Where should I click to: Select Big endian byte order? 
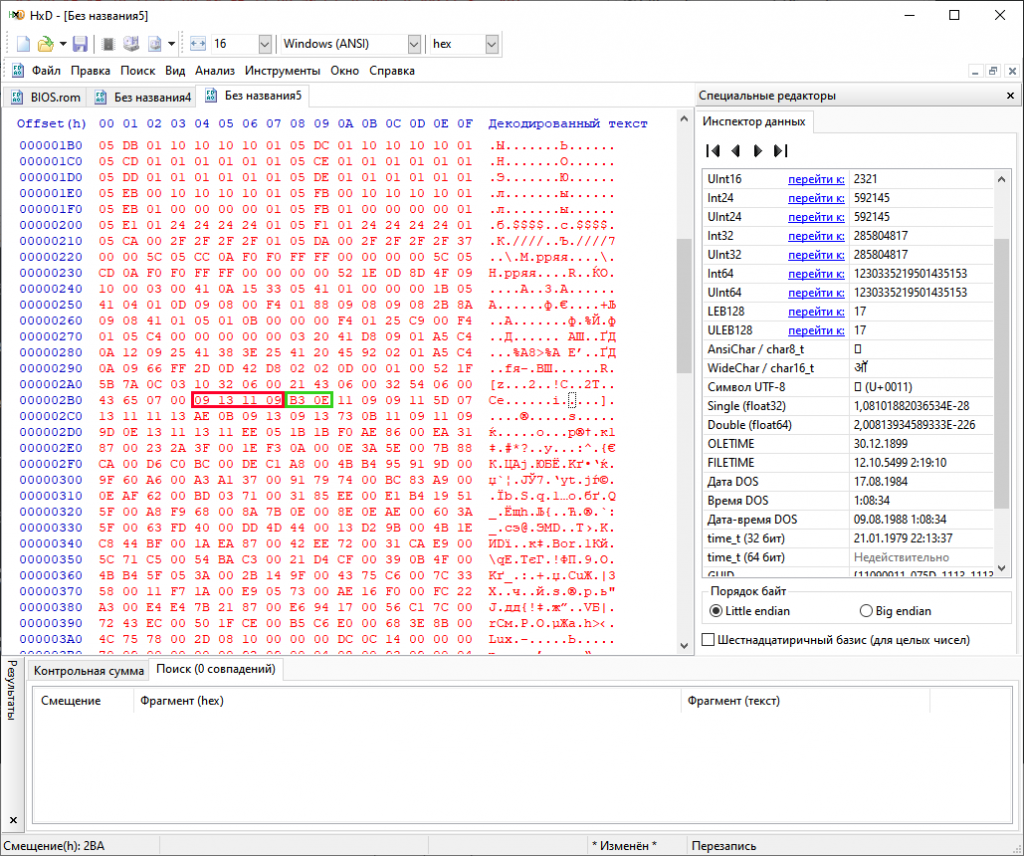[866, 610]
